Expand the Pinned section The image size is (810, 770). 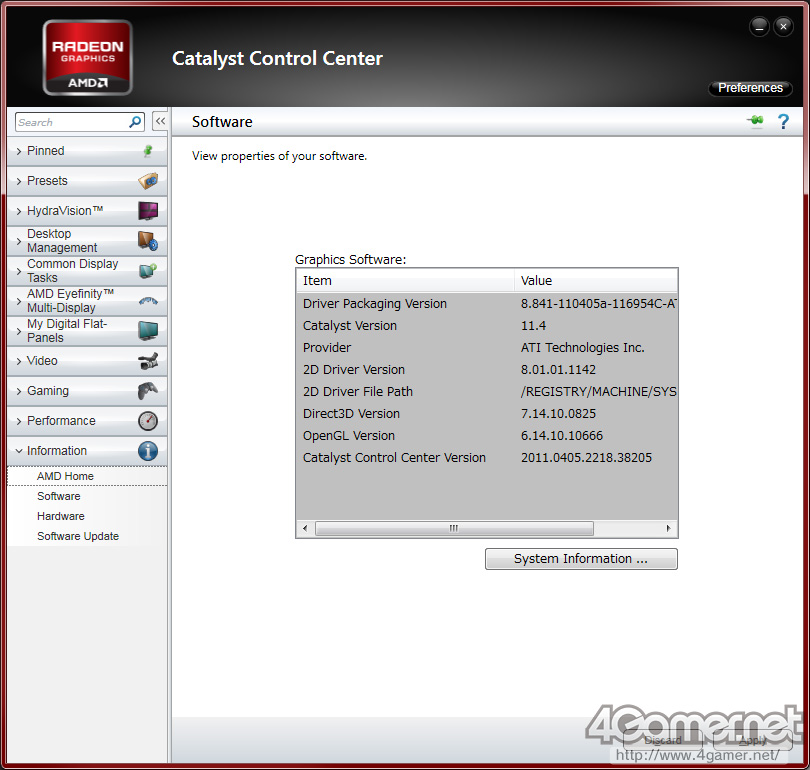pyautogui.click(x=87, y=151)
